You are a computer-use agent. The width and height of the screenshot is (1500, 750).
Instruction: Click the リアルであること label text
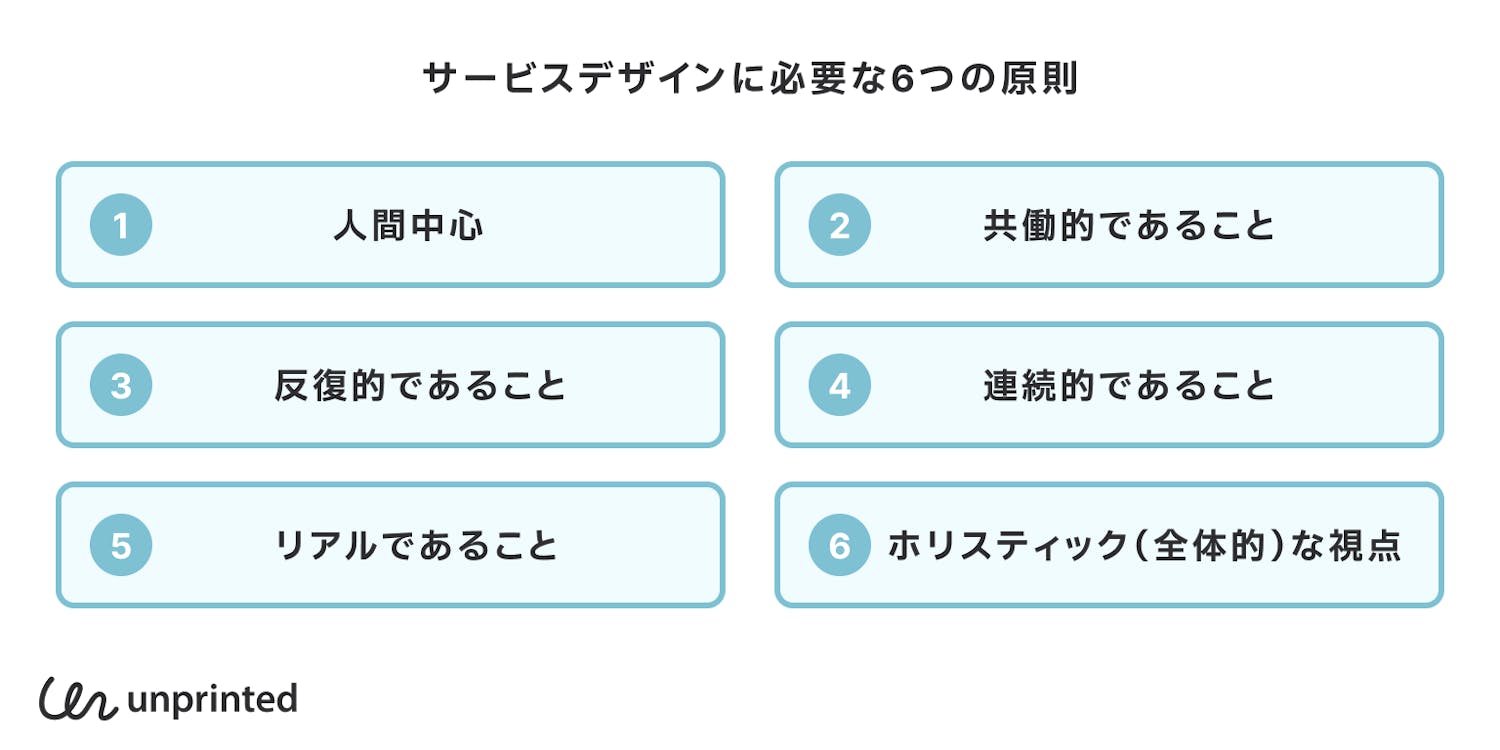point(416,547)
